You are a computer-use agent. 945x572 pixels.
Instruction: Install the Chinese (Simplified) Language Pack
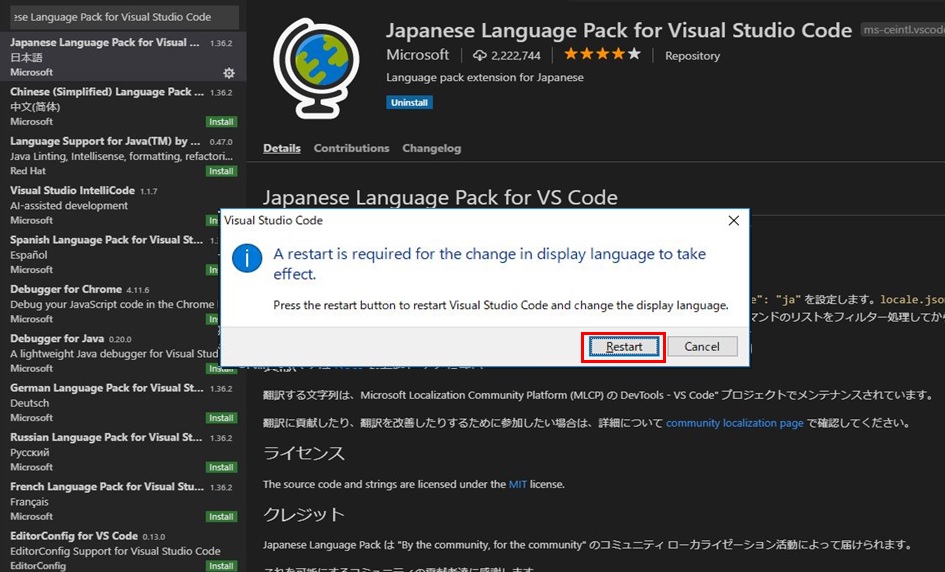coord(221,122)
